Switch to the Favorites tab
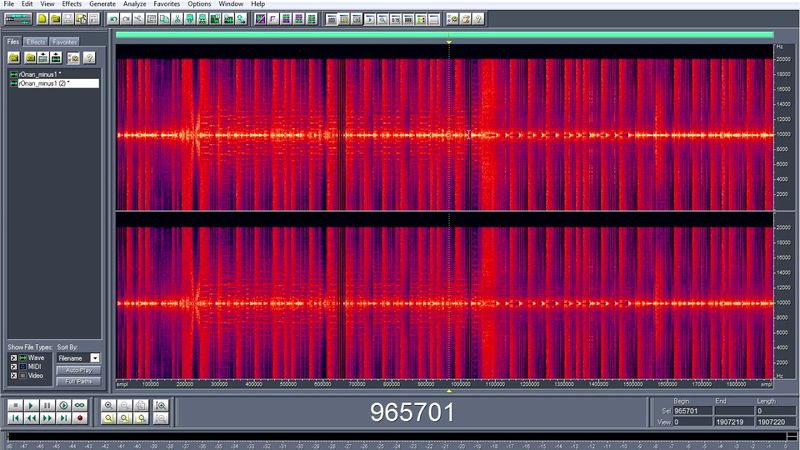The height and width of the screenshot is (450, 800). tap(65, 42)
